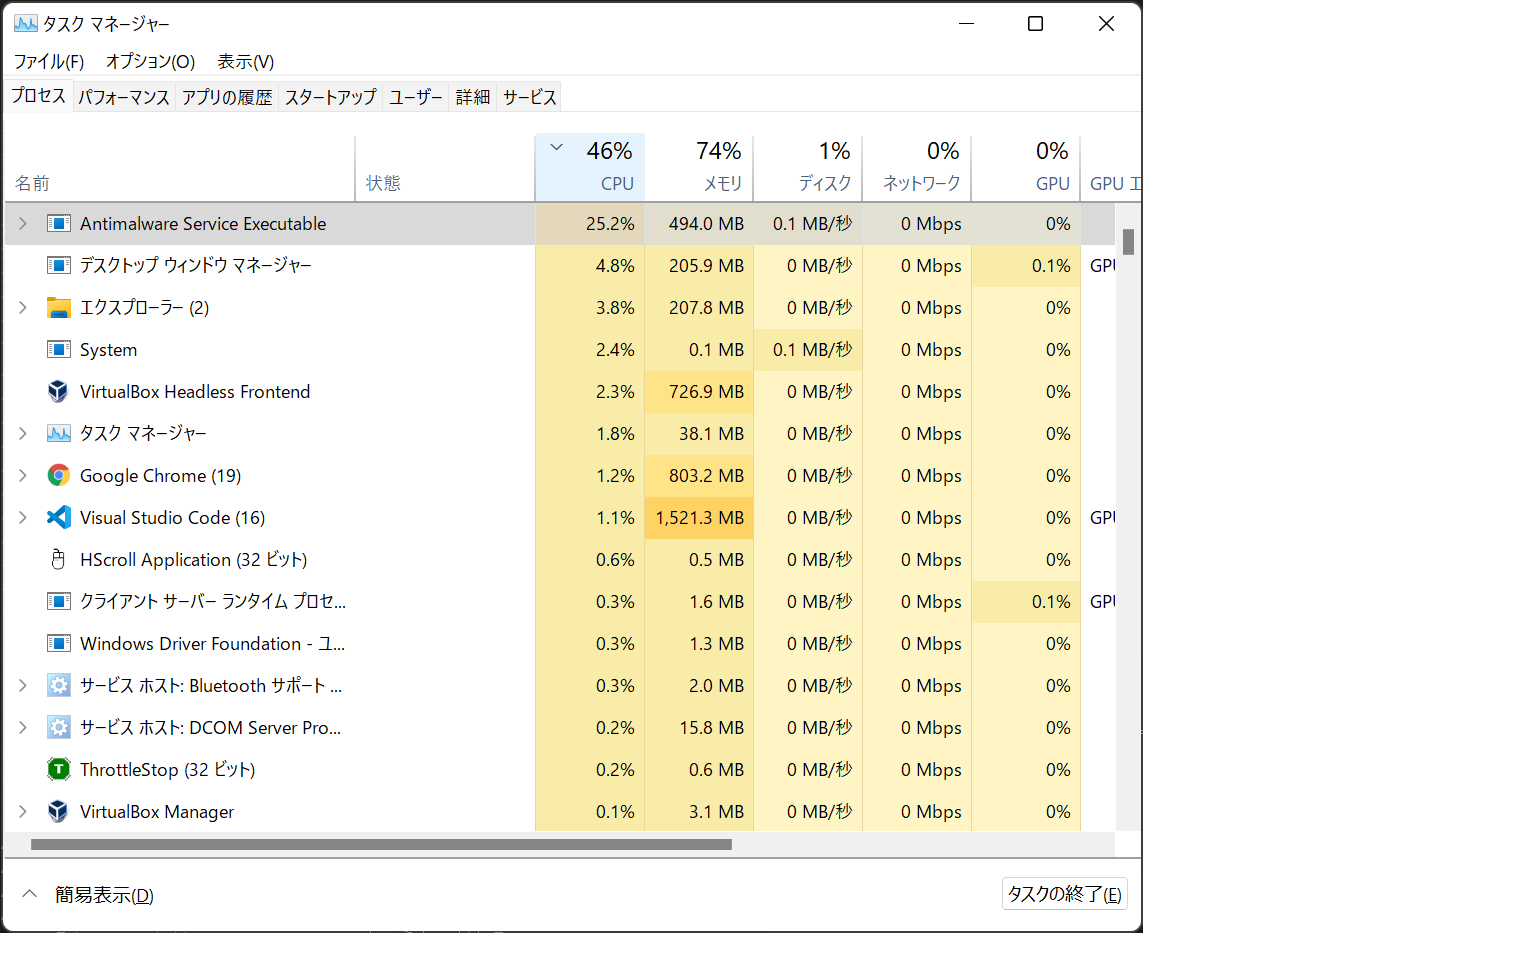Click the 803.2 MB memory cell
Viewport: 1536px width, 960px height.
(x=699, y=476)
